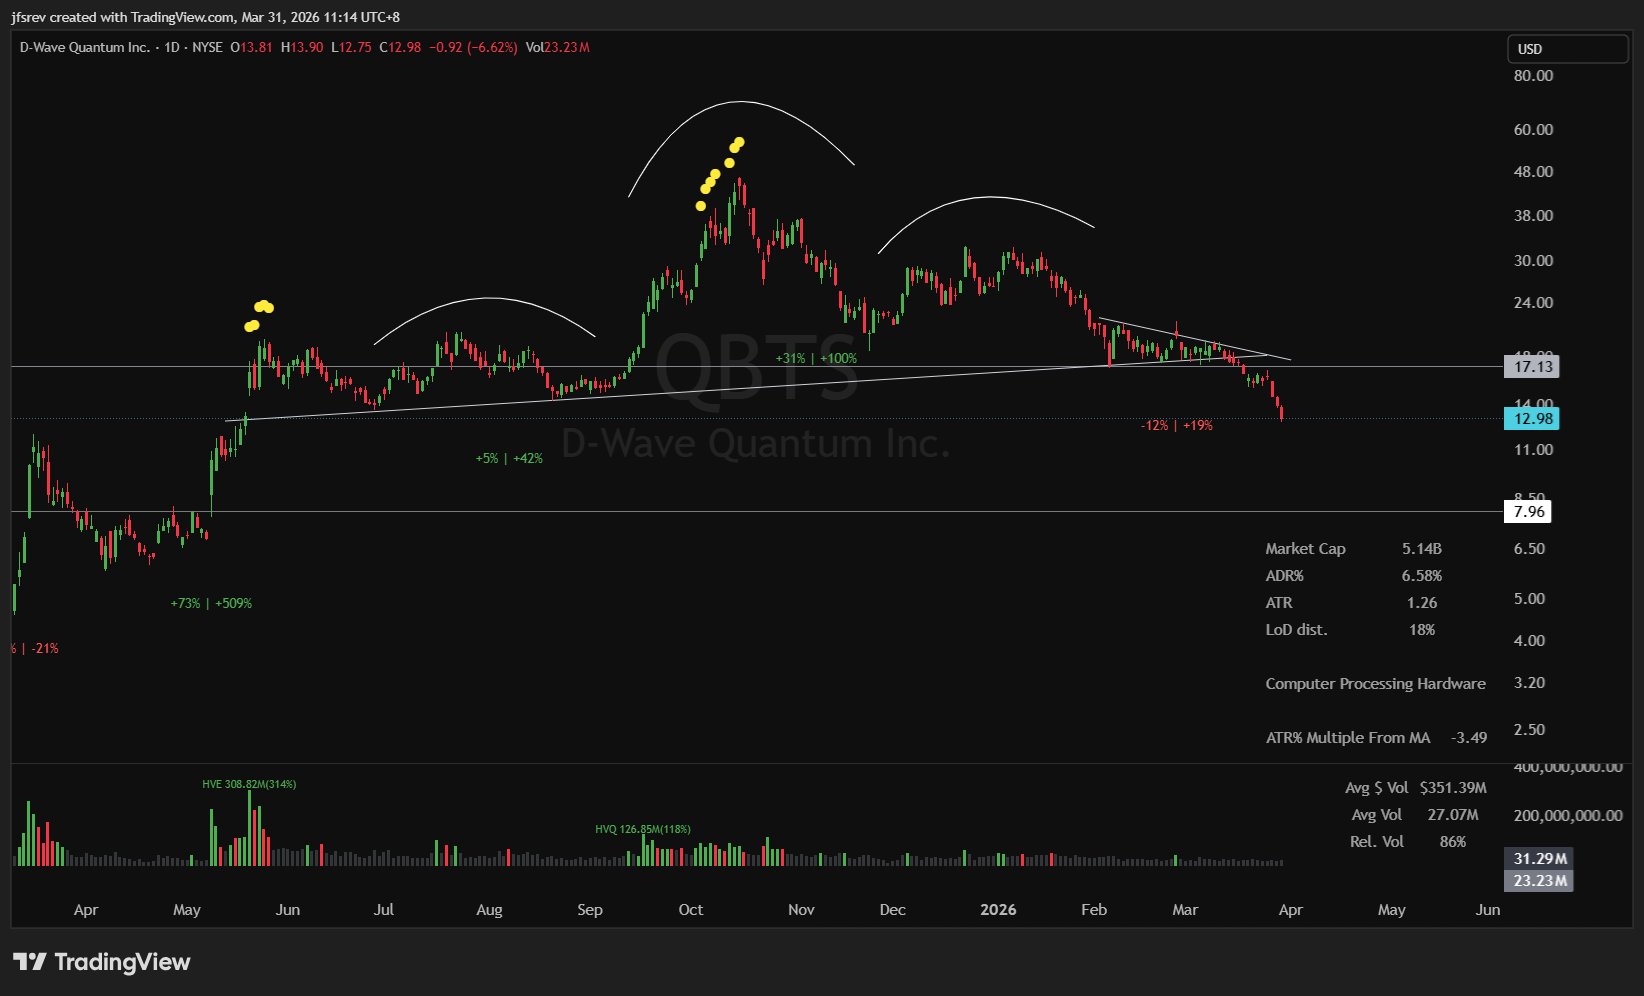Screen dimensions: 1644x996
Task: Select the D-Wave Quantum Inc. symbol title
Action: coord(85,47)
